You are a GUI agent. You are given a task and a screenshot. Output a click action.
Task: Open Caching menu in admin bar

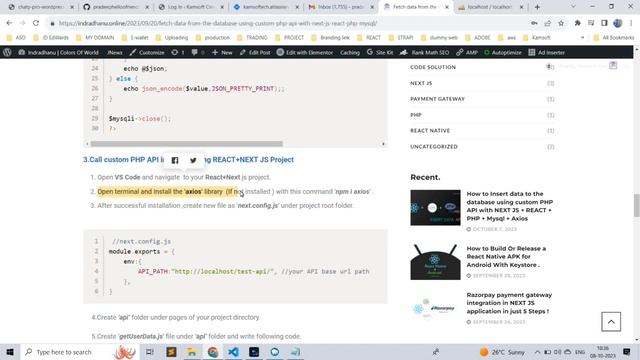click(x=350, y=52)
